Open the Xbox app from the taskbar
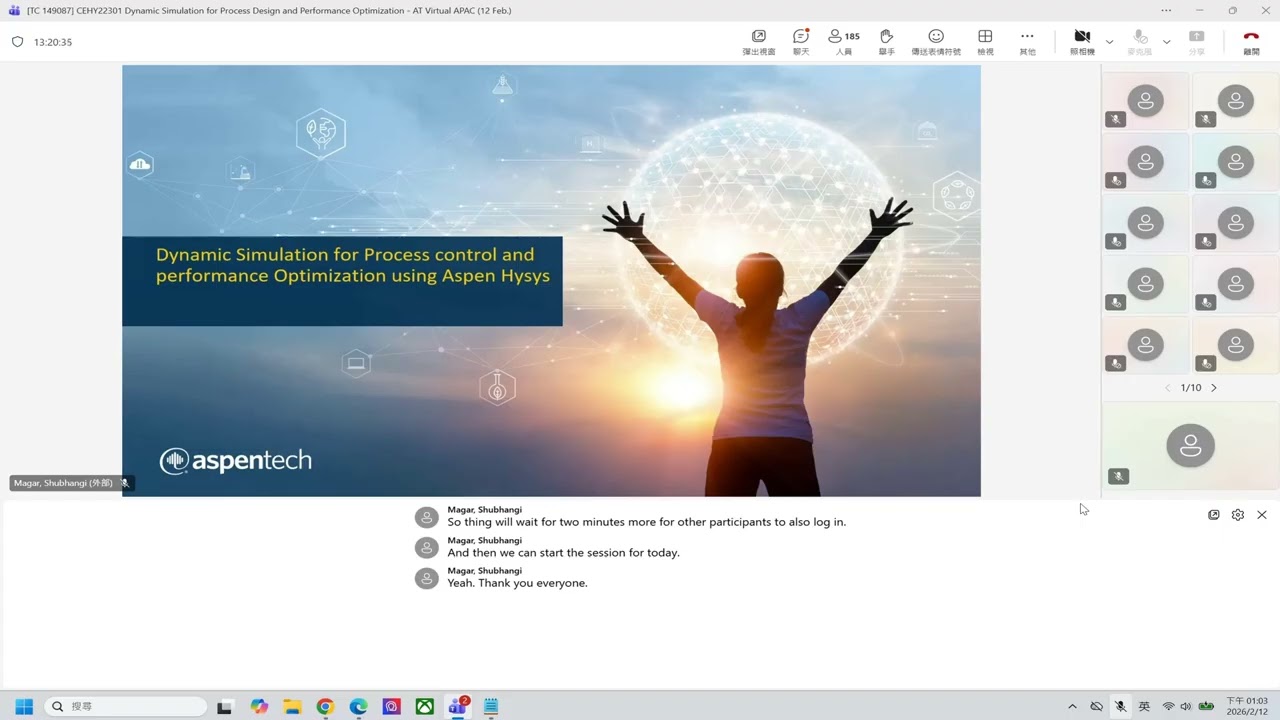 pyautogui.click(x=425, y=707)
